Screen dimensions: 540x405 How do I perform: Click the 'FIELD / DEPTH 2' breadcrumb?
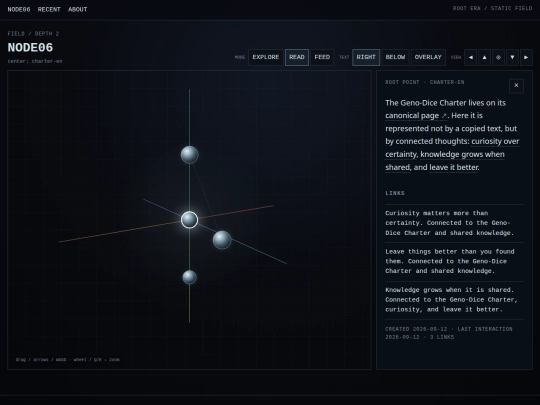[33, 34]
